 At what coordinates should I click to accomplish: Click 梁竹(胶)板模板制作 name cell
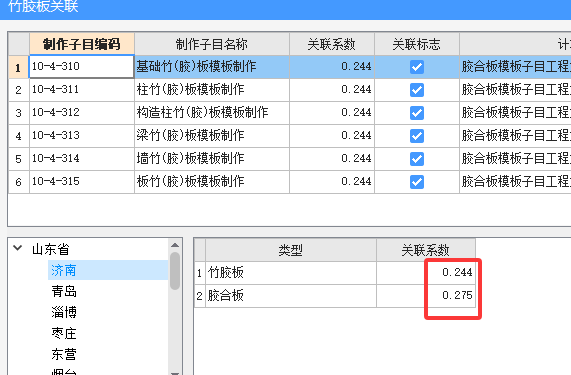212,136
